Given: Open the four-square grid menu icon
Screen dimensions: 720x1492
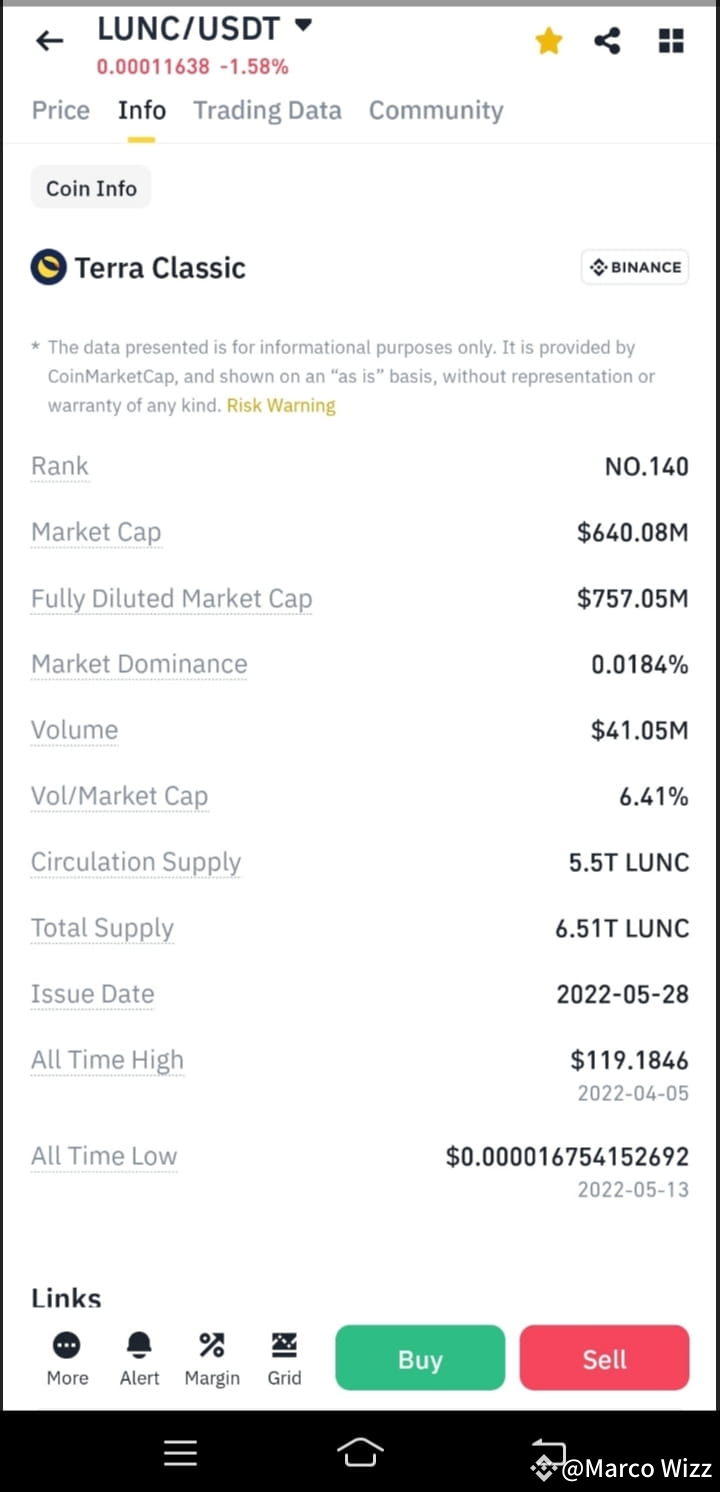Looking at the screenshot, I should (x=671, y=41).
